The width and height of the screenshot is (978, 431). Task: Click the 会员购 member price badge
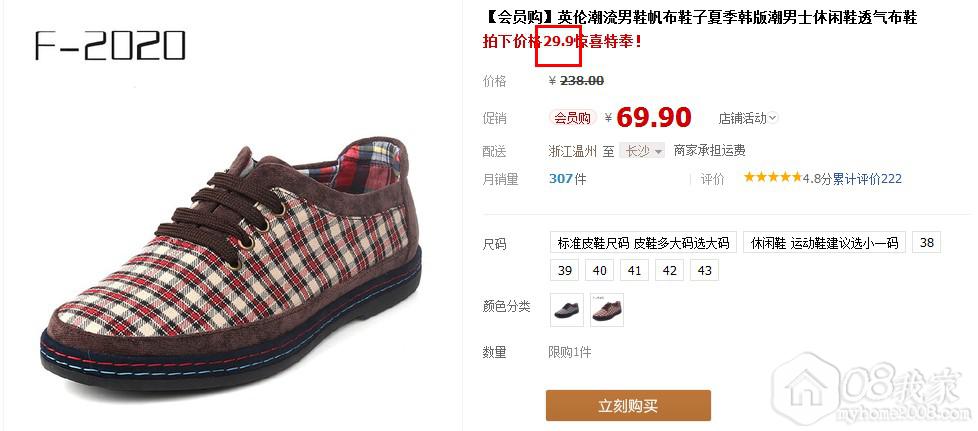click(573, 118)
